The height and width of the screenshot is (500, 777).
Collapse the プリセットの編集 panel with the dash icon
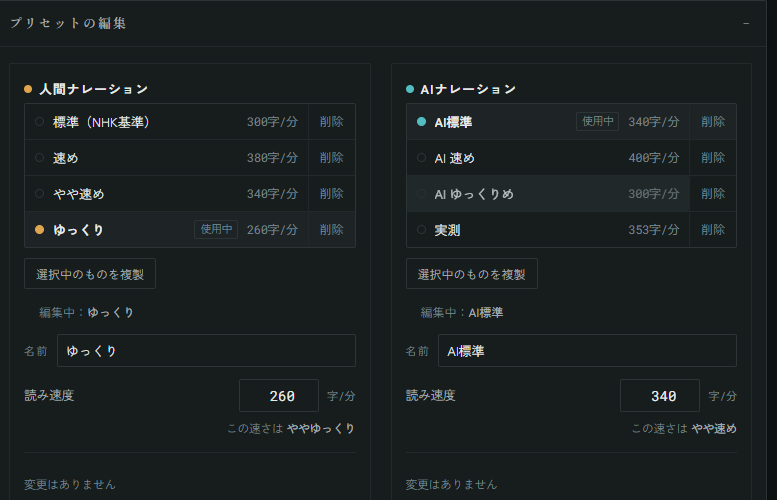746,23
